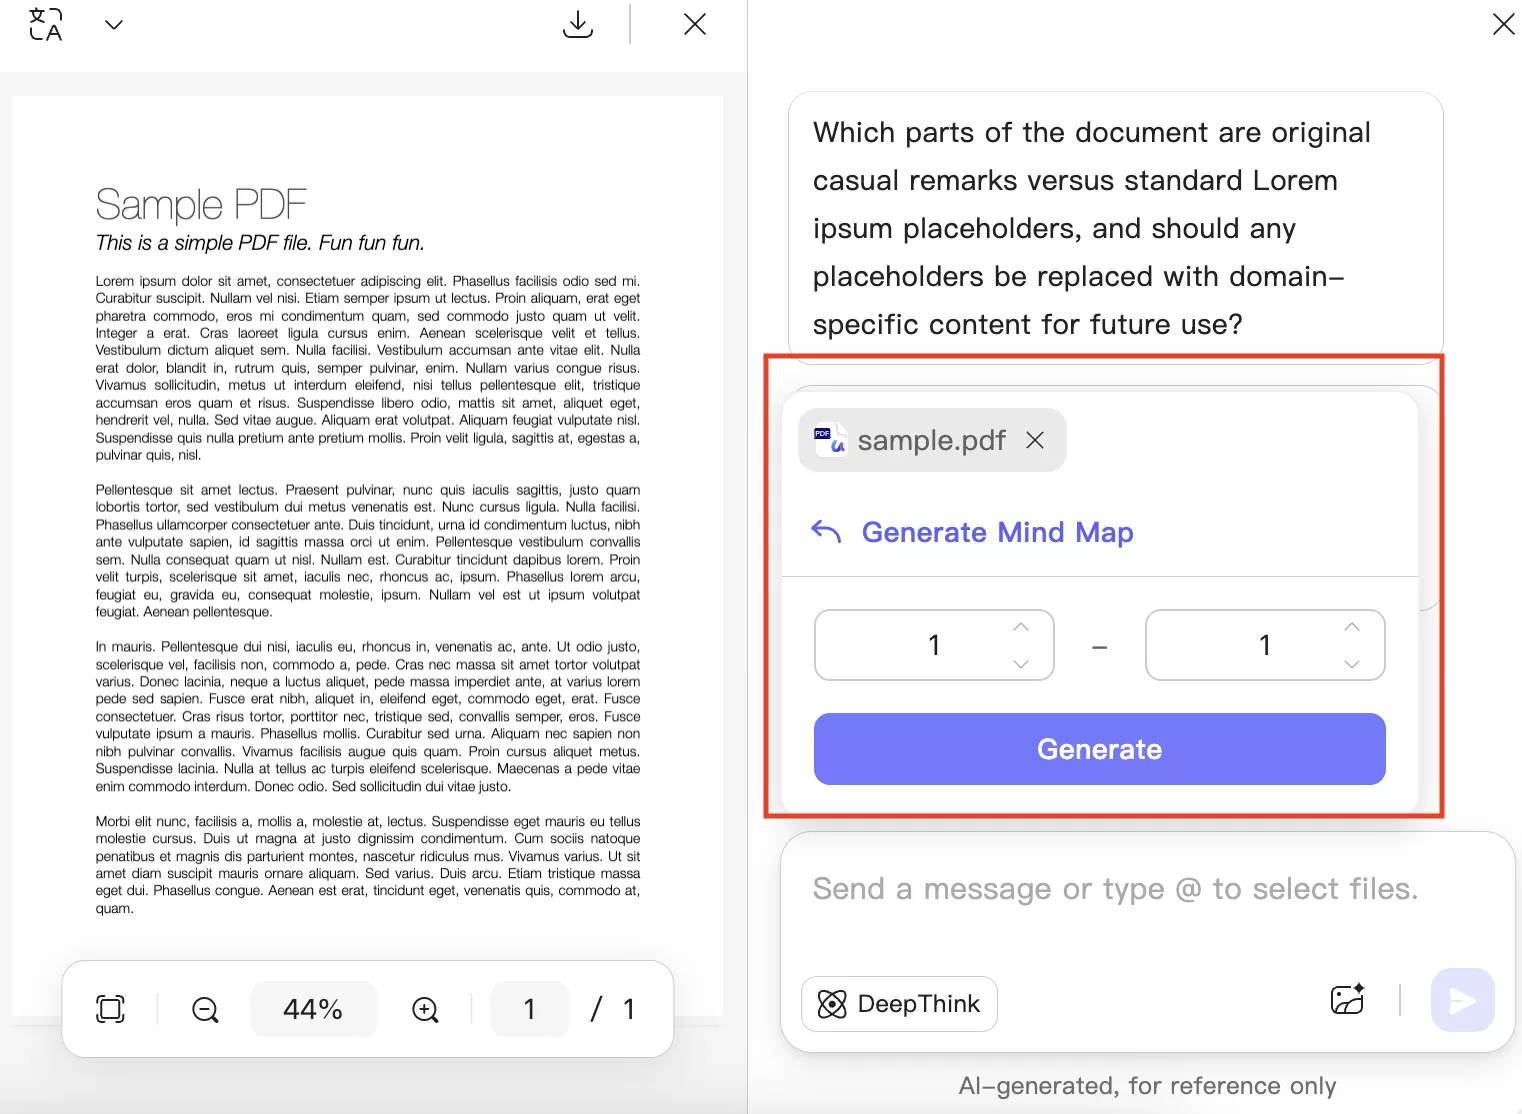This screenshot has width=1522, height=1114.
Task: Decrease the end page with the down stepper
Action: tap(1352, 664)
